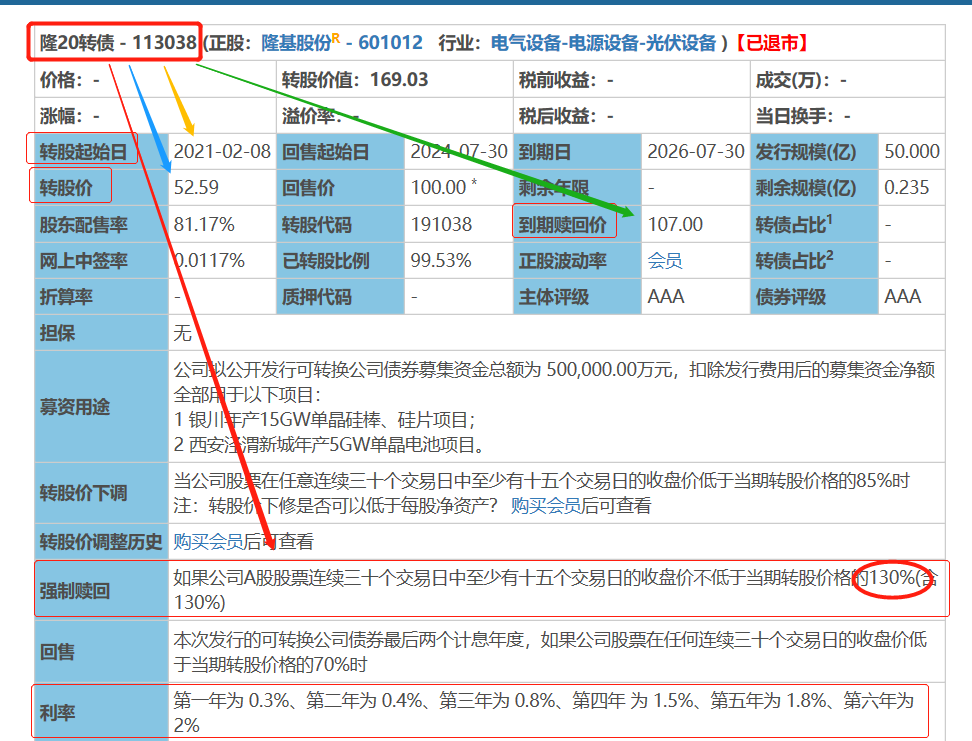The height and width of the screenshot is (741, 972).
Task: Click 购买会员 link in 转股价调整历史 row
Action: point(208,542)
